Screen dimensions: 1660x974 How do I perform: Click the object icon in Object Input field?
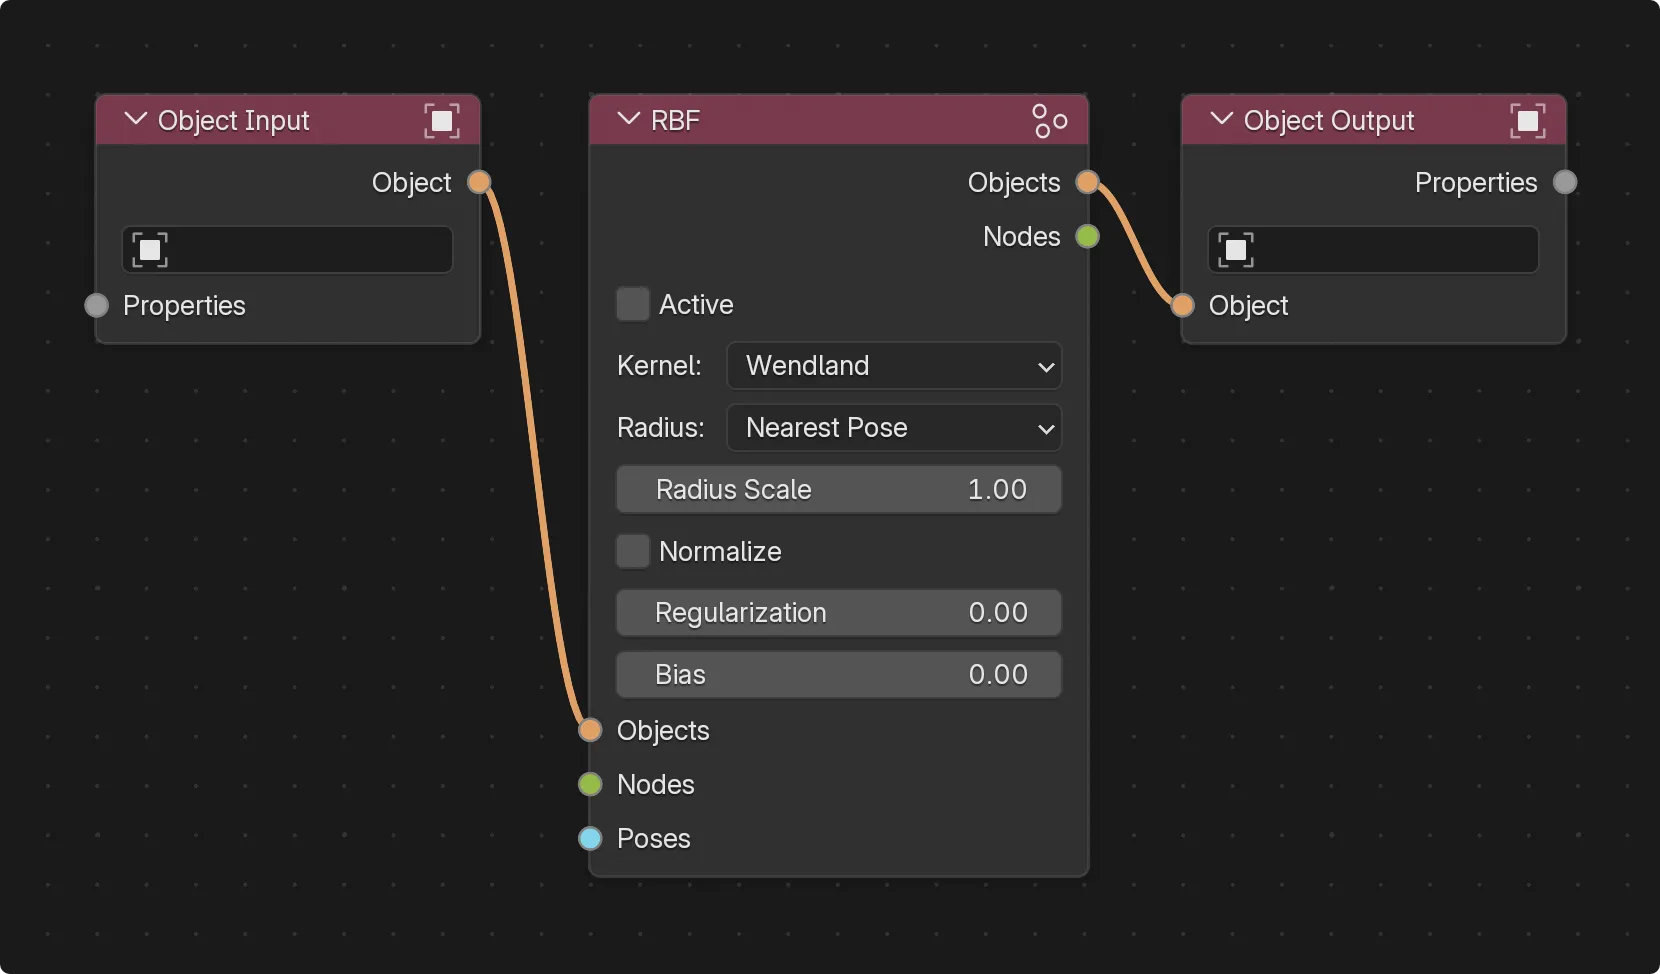150,250
